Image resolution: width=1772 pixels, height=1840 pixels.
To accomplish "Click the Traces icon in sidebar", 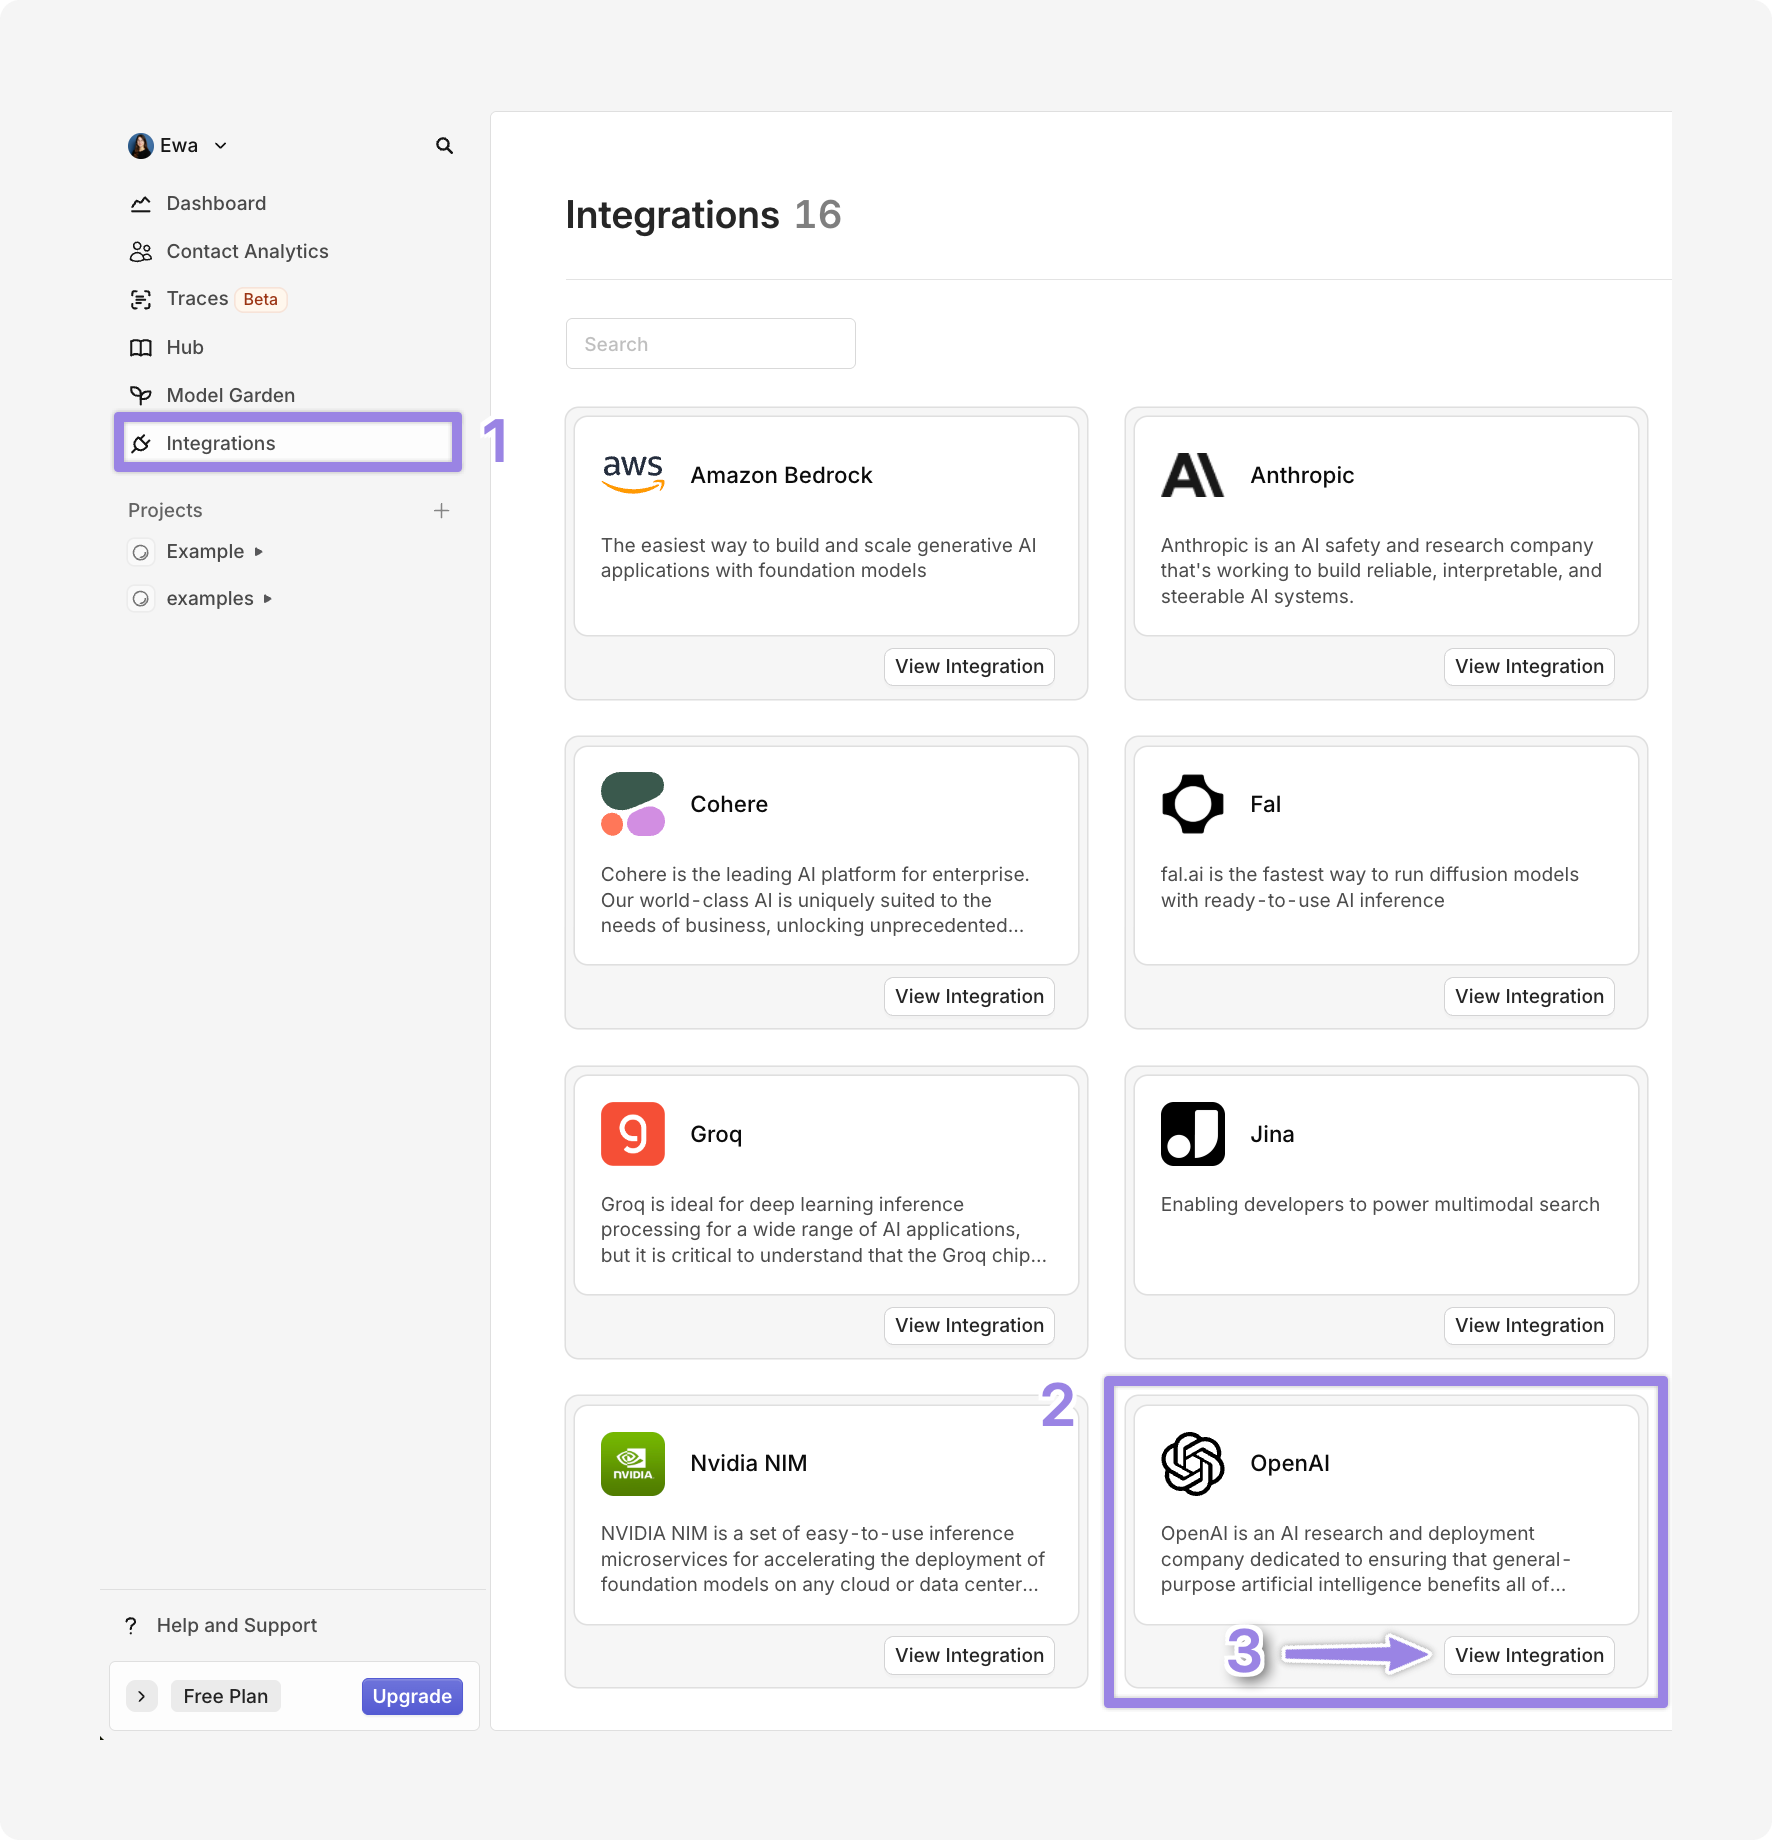I will (141, 299).
